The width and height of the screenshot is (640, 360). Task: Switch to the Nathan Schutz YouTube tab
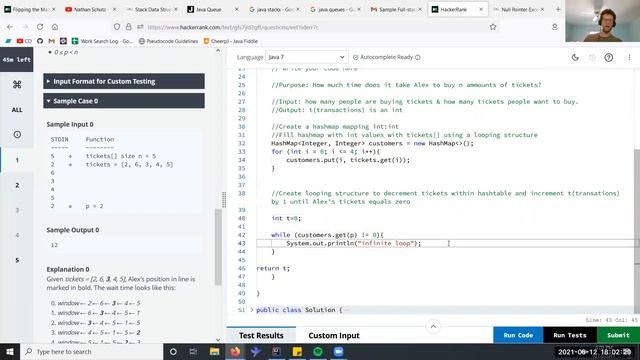coord(90,9)
